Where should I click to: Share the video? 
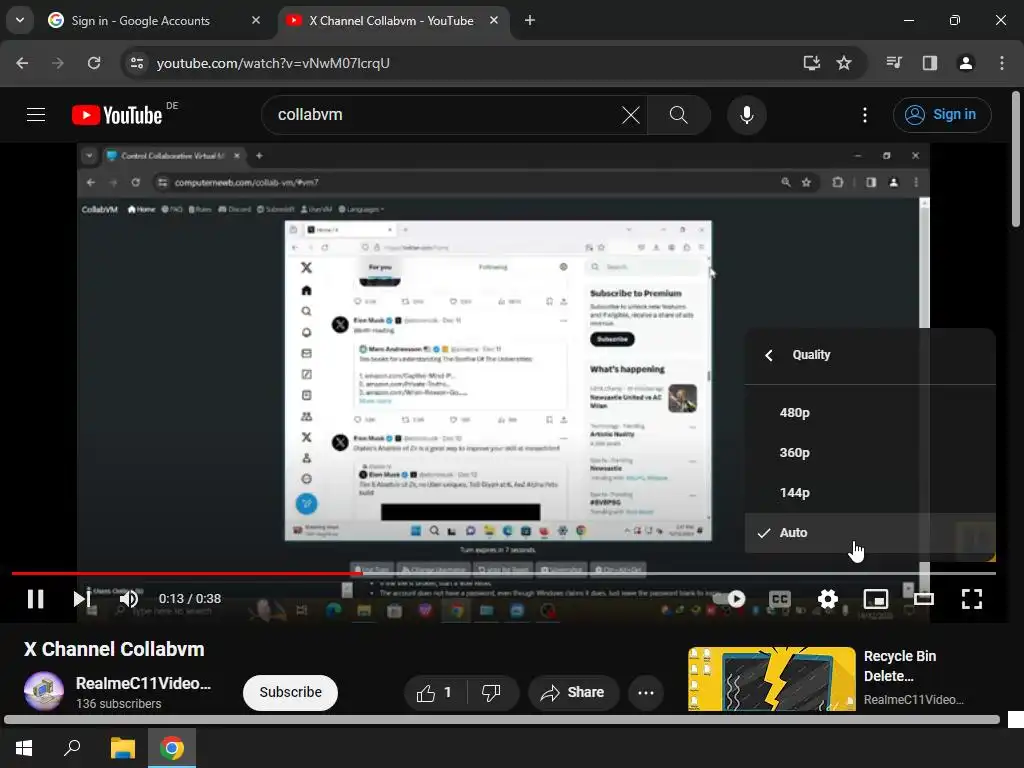[x=573, y=692]
